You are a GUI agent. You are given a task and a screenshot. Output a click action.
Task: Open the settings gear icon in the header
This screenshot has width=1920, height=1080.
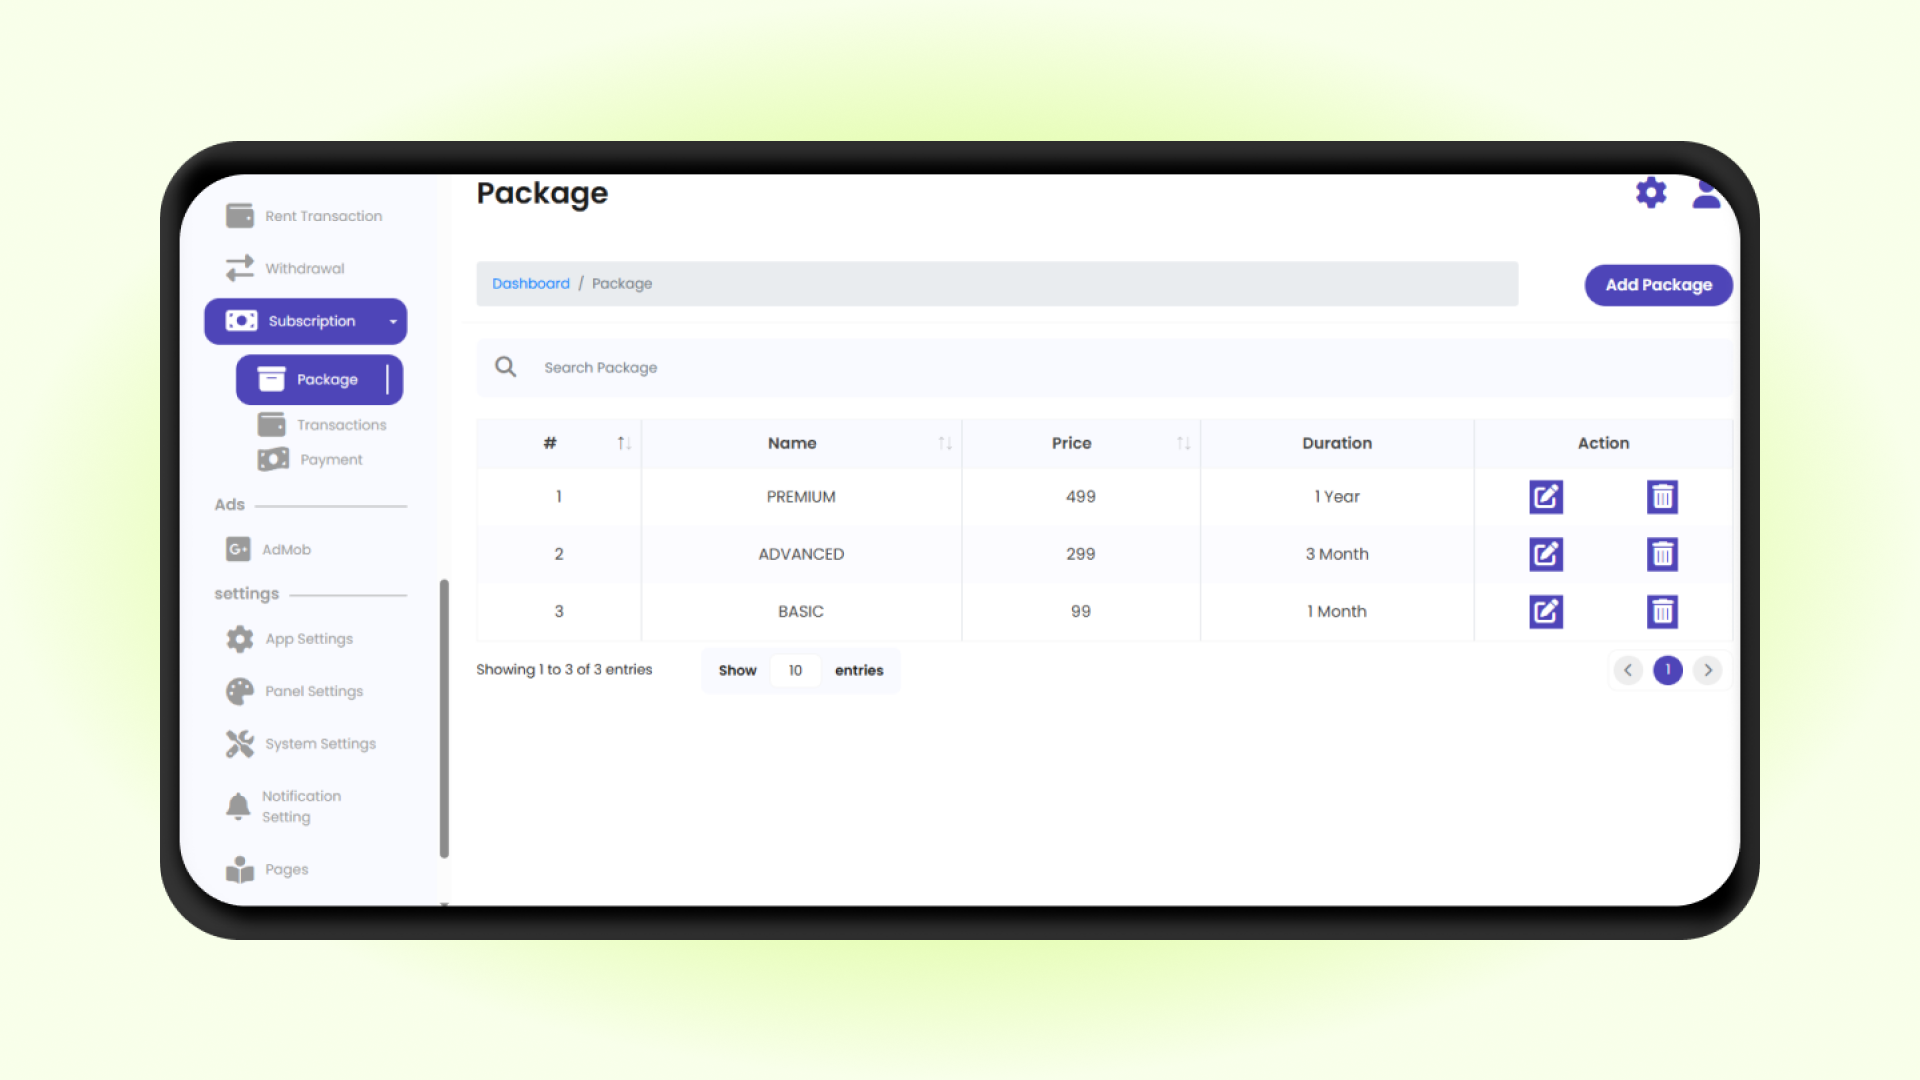pos(1651,192)
